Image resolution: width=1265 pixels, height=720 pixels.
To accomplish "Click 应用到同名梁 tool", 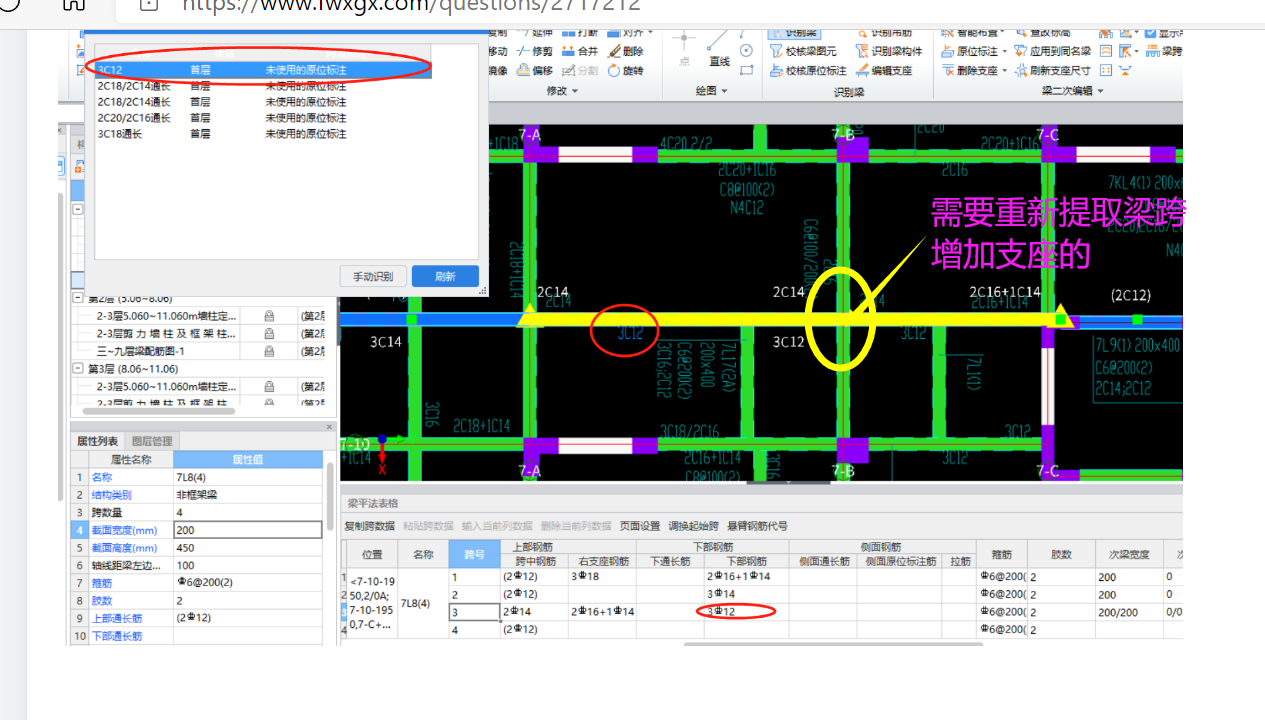I will pos(1052,51).
